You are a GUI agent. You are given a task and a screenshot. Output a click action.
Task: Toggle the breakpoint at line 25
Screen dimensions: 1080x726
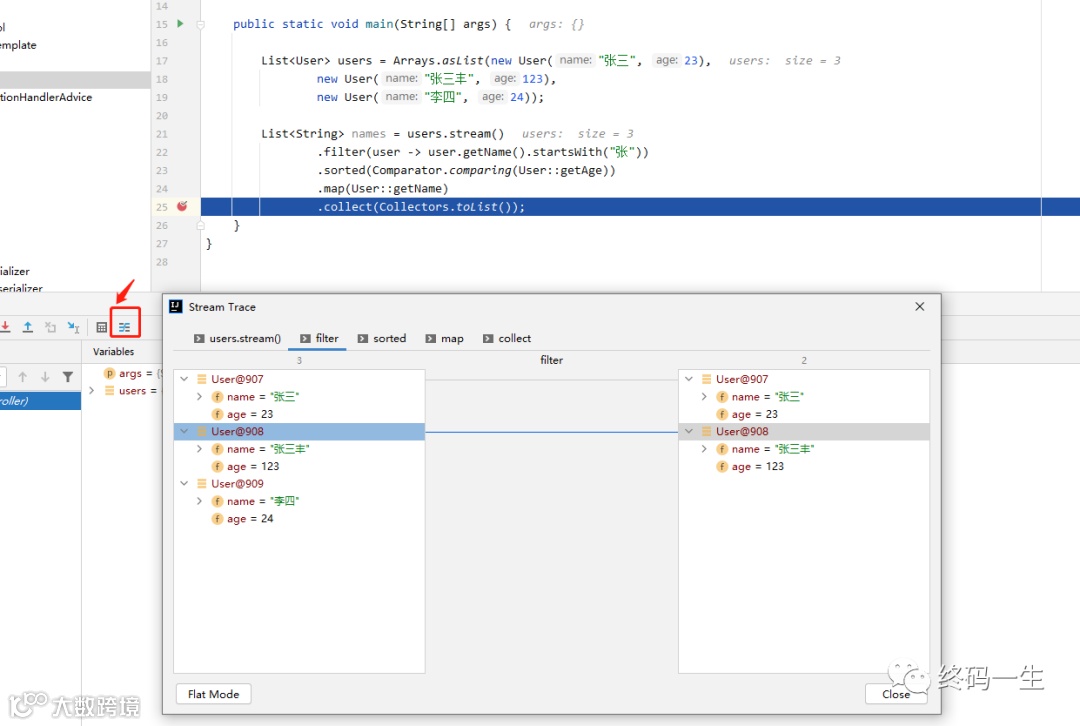click(x=182, y=206)
